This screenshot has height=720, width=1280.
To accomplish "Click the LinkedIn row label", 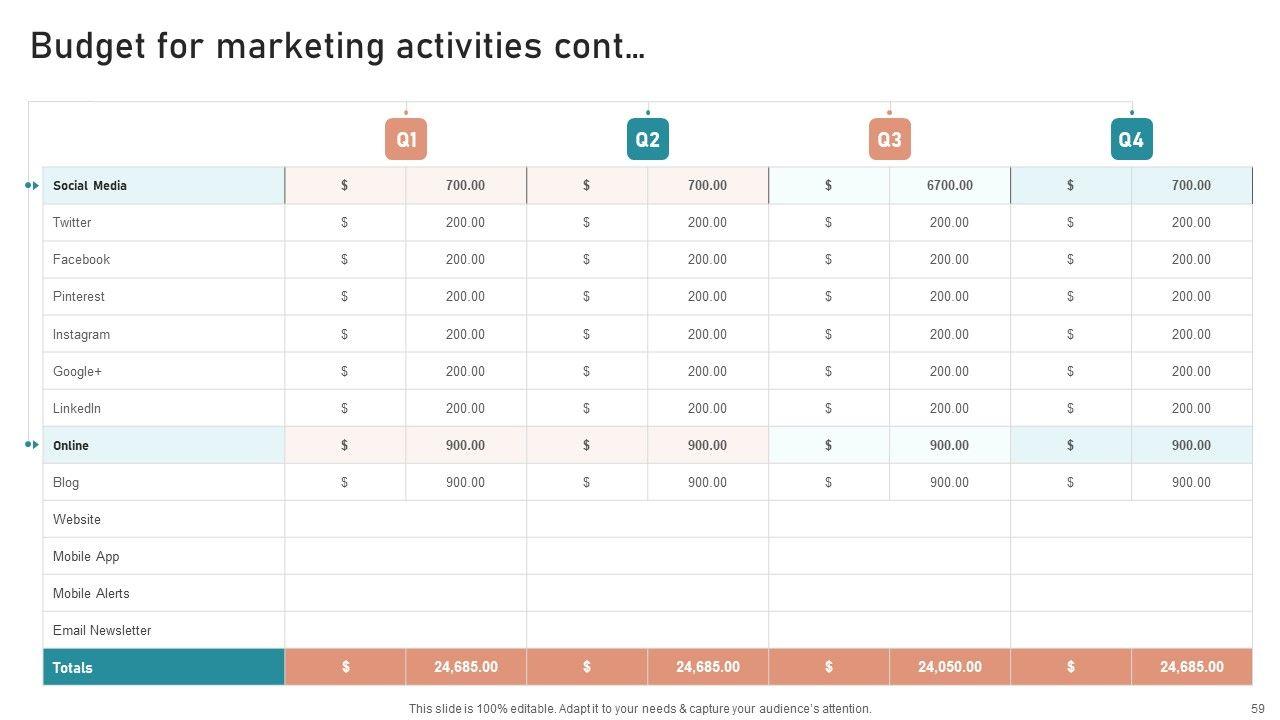I will pyautogui.click(x=77, y=408).
